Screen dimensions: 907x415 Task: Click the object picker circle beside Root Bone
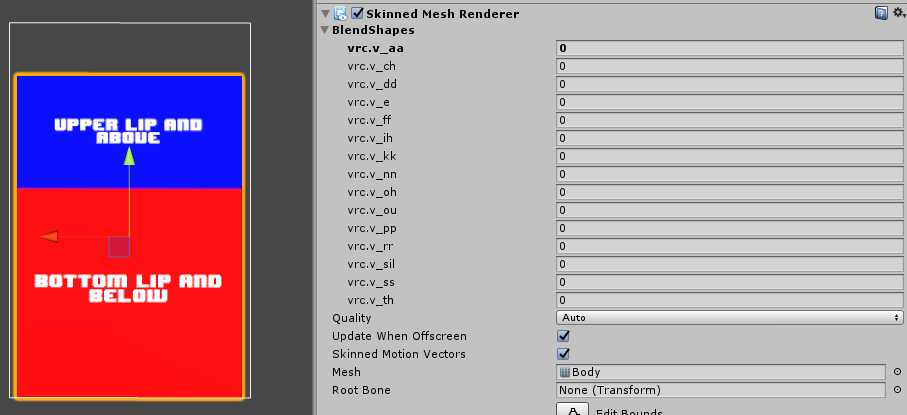coord(898,390)
